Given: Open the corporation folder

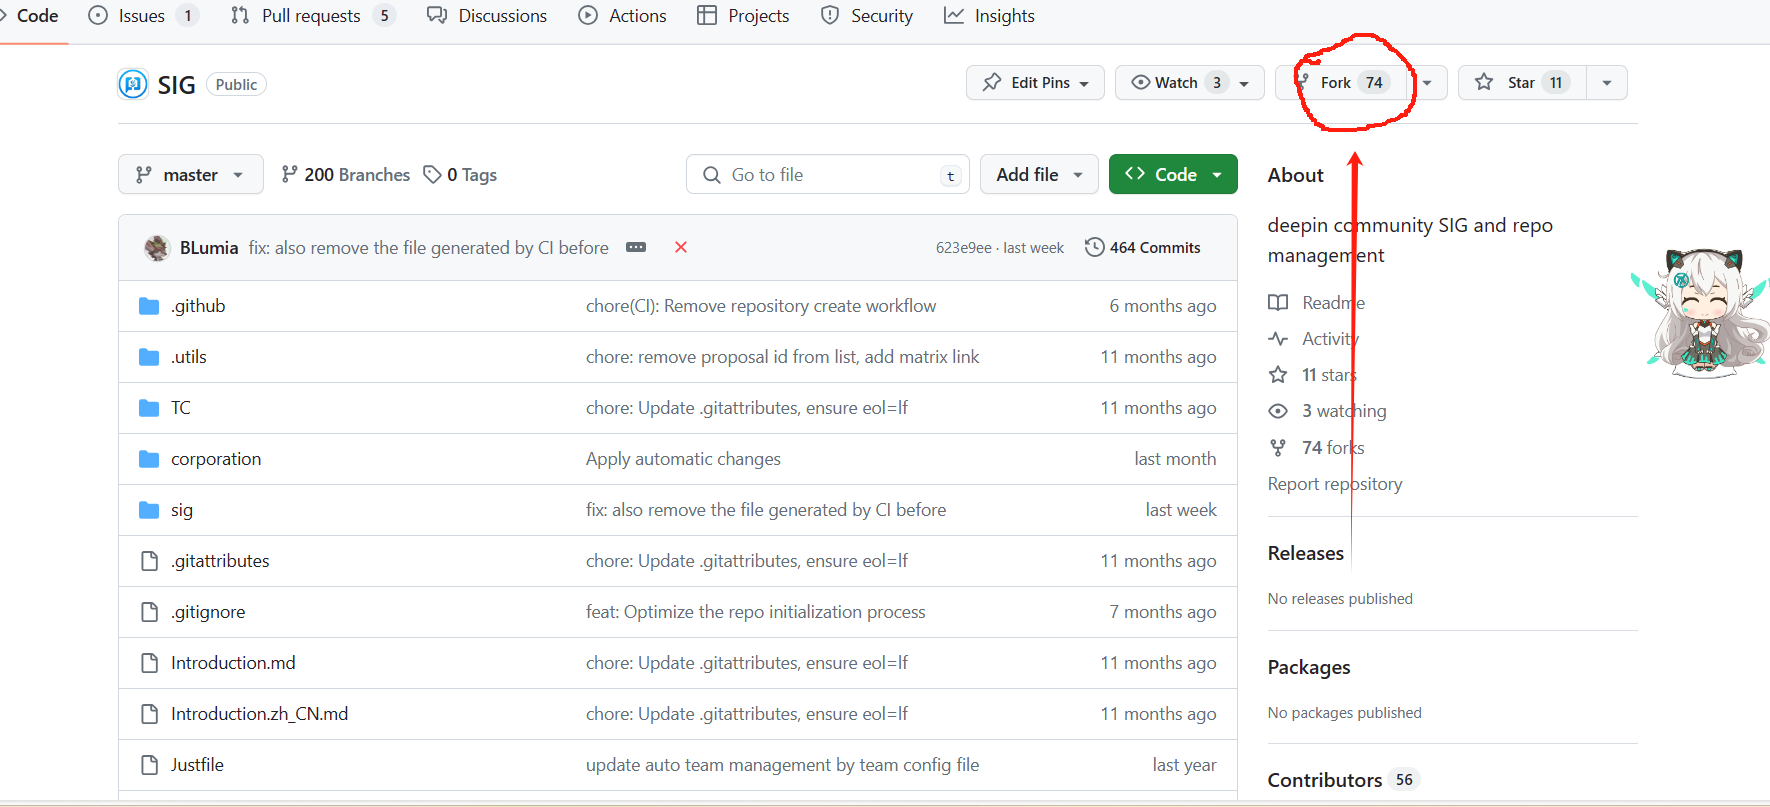Looking at the screenshot, I should (216, 459).
